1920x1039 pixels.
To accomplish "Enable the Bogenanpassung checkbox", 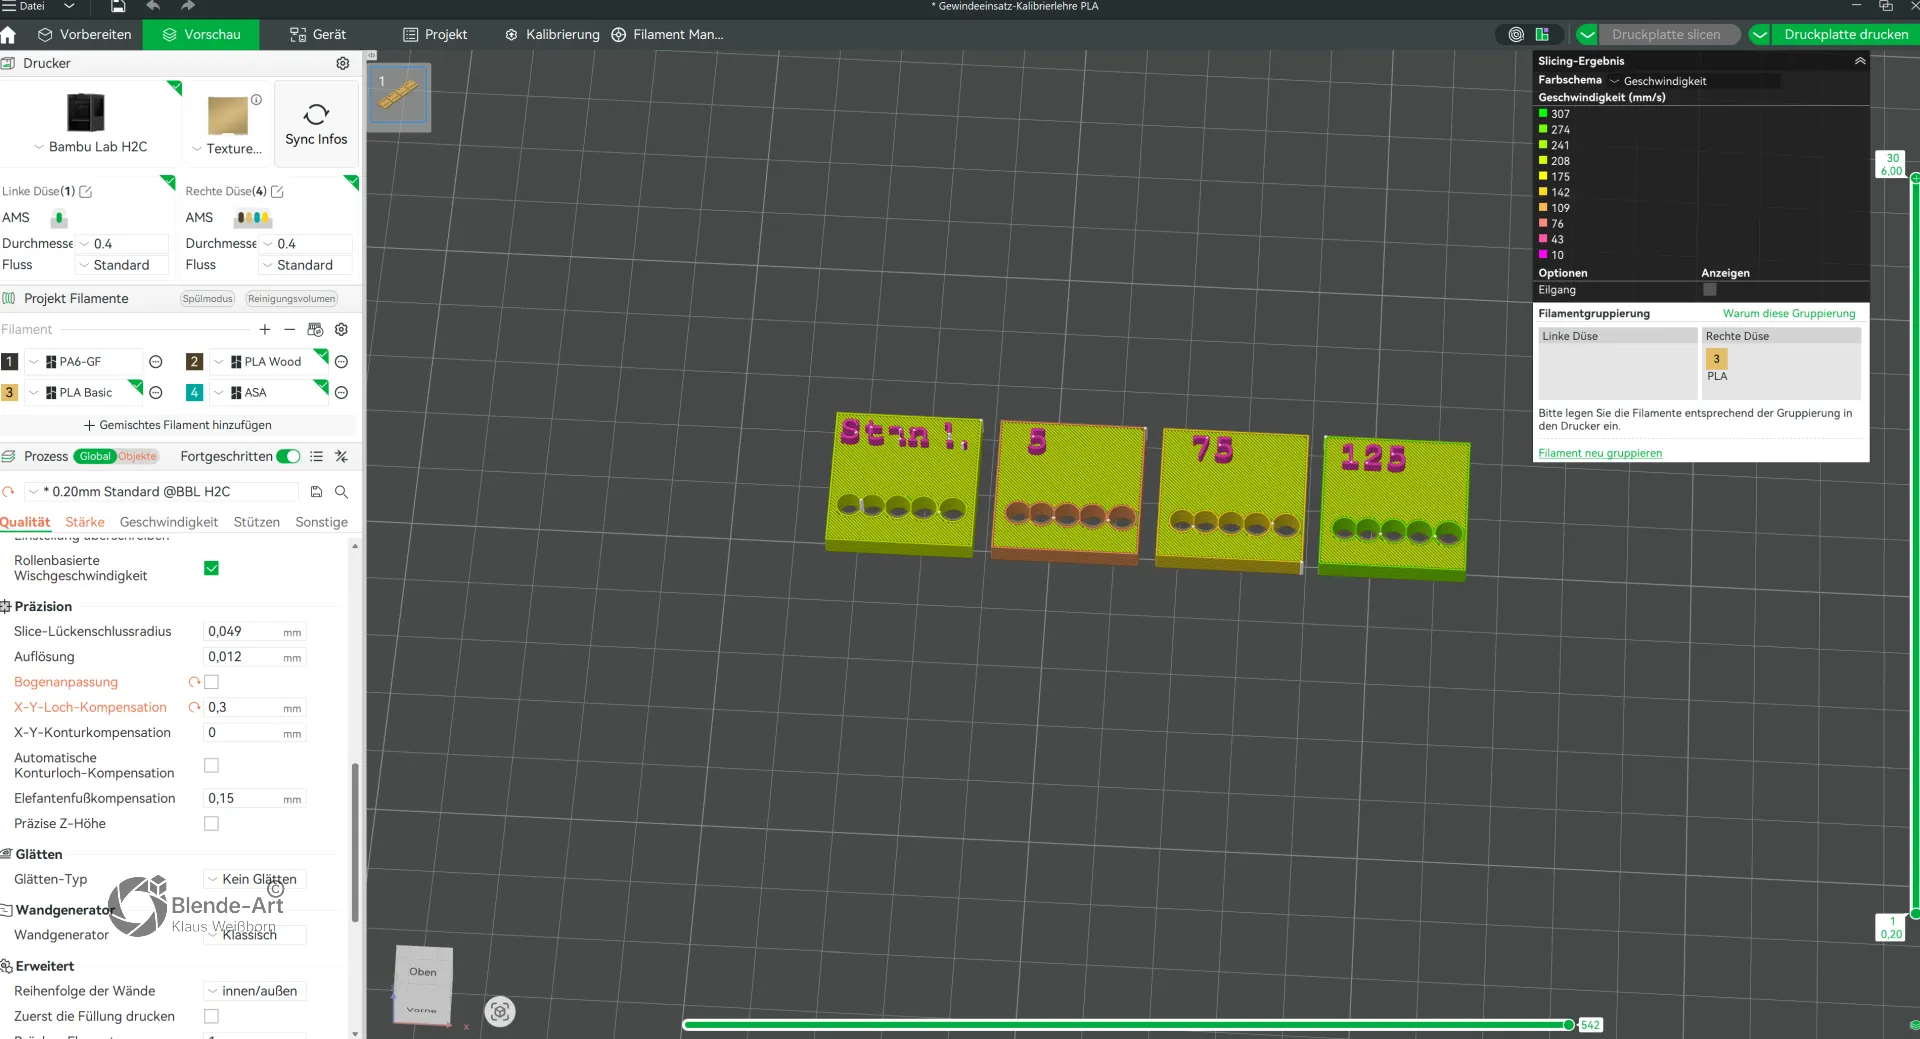I will point(211,682).
